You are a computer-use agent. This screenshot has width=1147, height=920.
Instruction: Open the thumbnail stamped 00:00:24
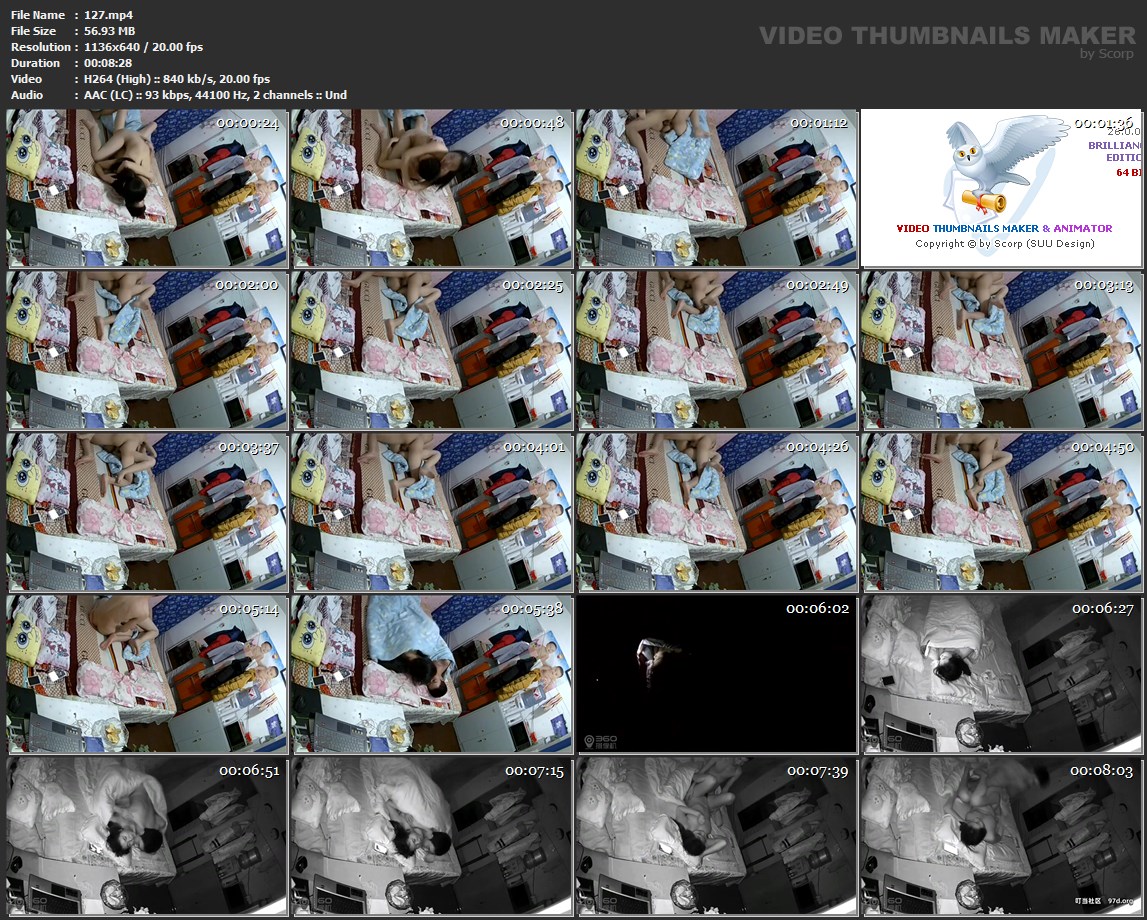[146, 188]
